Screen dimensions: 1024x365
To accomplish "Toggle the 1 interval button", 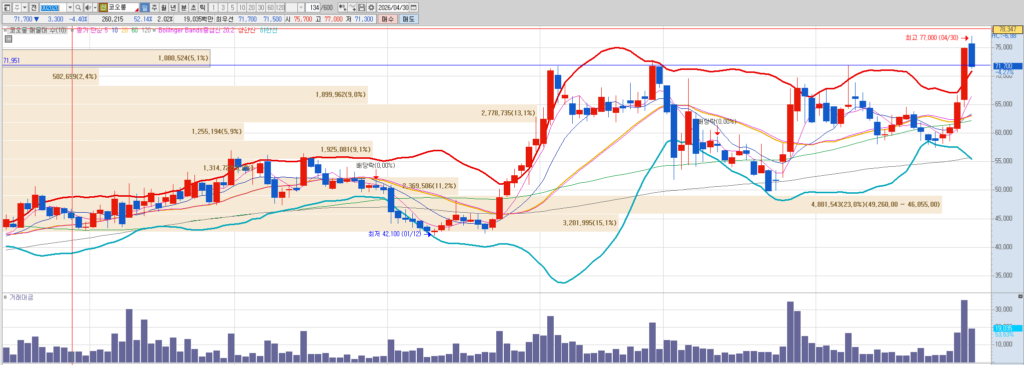I will tap(214, 7).
